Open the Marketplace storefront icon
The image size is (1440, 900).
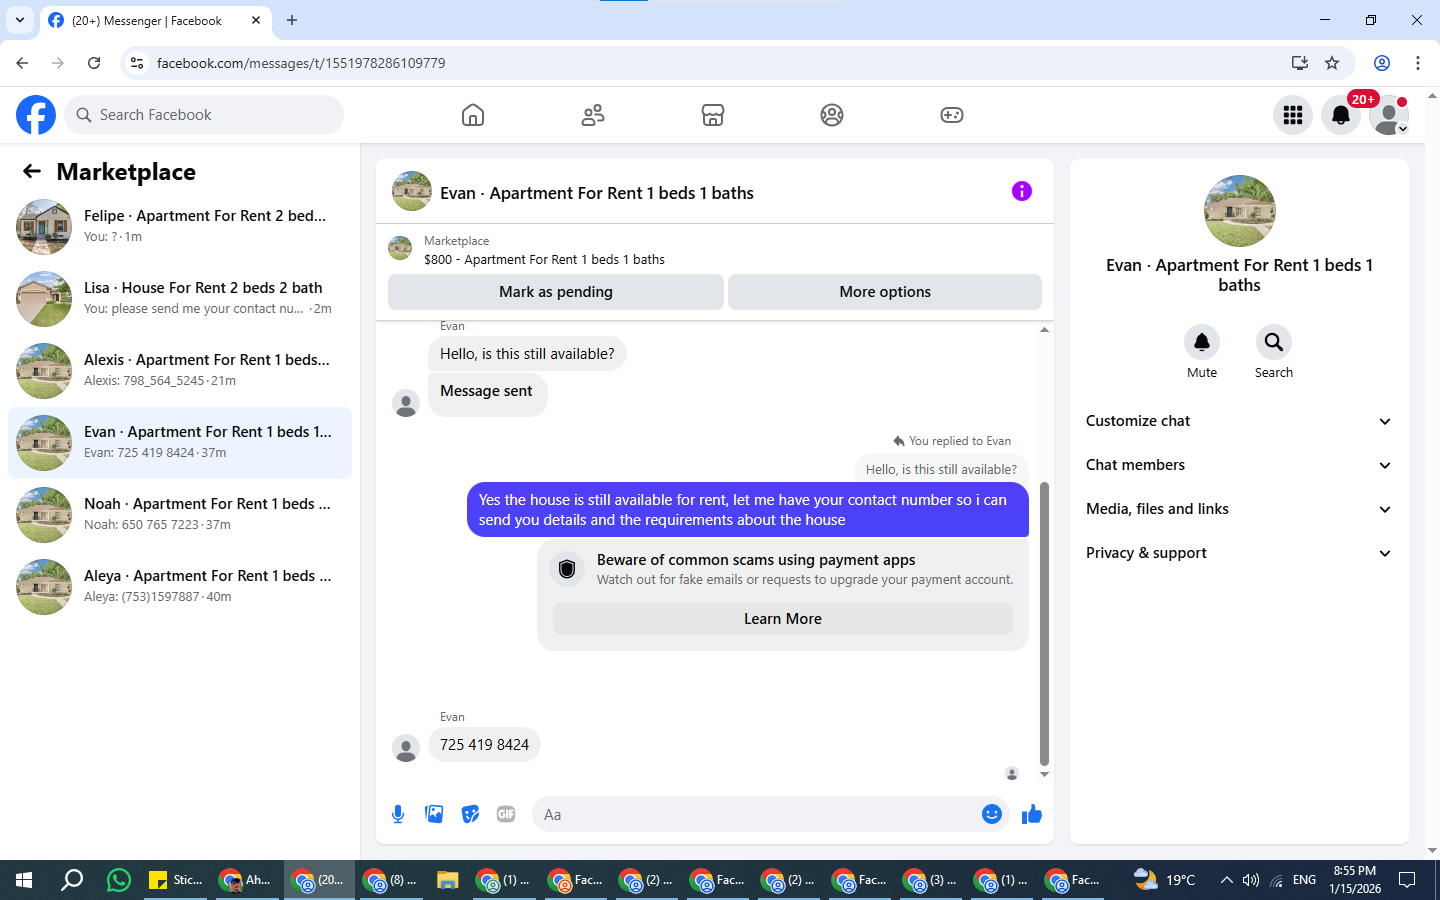click(713, 115)
